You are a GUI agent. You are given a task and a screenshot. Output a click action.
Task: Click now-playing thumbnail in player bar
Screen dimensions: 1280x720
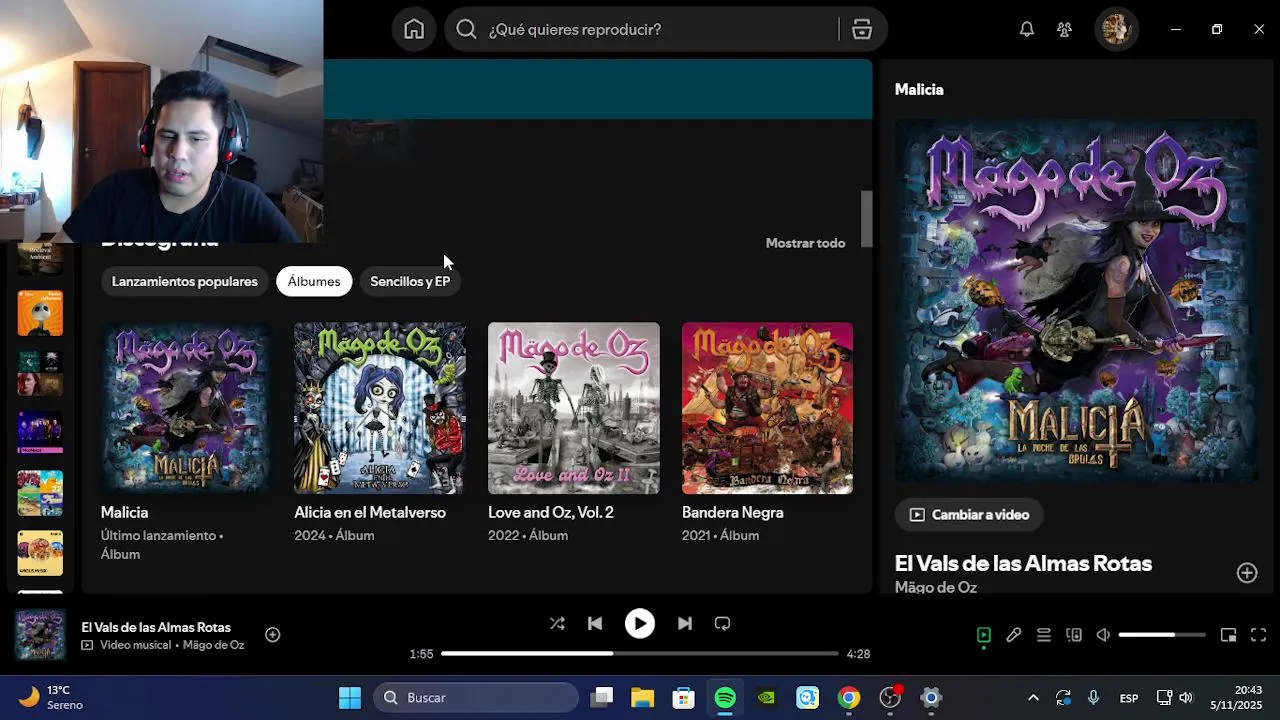click(40, 635)
